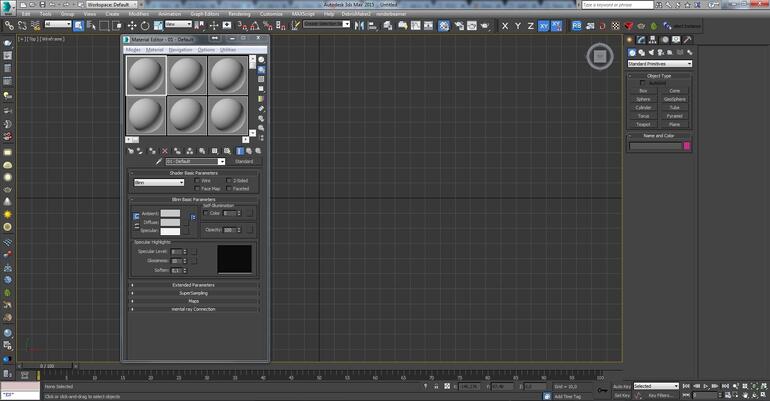This screenshot has height=401, width=770.
Task: Expand the Extended Parameters rollout
Action: (x=194, y=285)
